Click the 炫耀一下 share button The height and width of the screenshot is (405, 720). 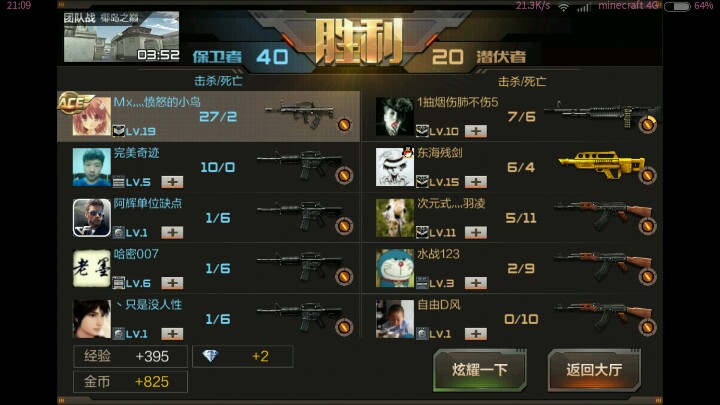click(479, 370)
